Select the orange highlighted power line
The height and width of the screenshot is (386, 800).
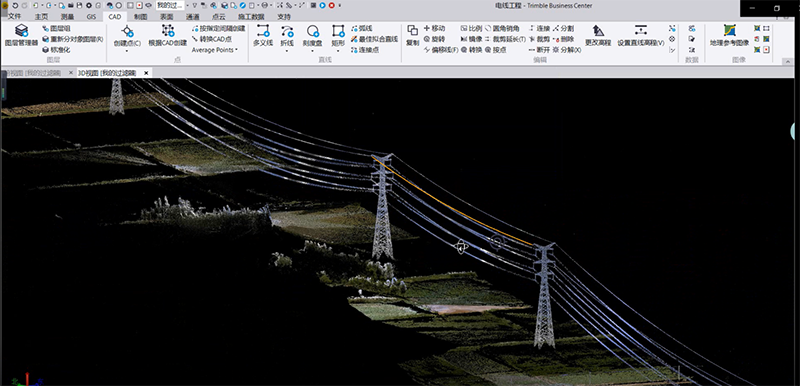pos(452,206)
